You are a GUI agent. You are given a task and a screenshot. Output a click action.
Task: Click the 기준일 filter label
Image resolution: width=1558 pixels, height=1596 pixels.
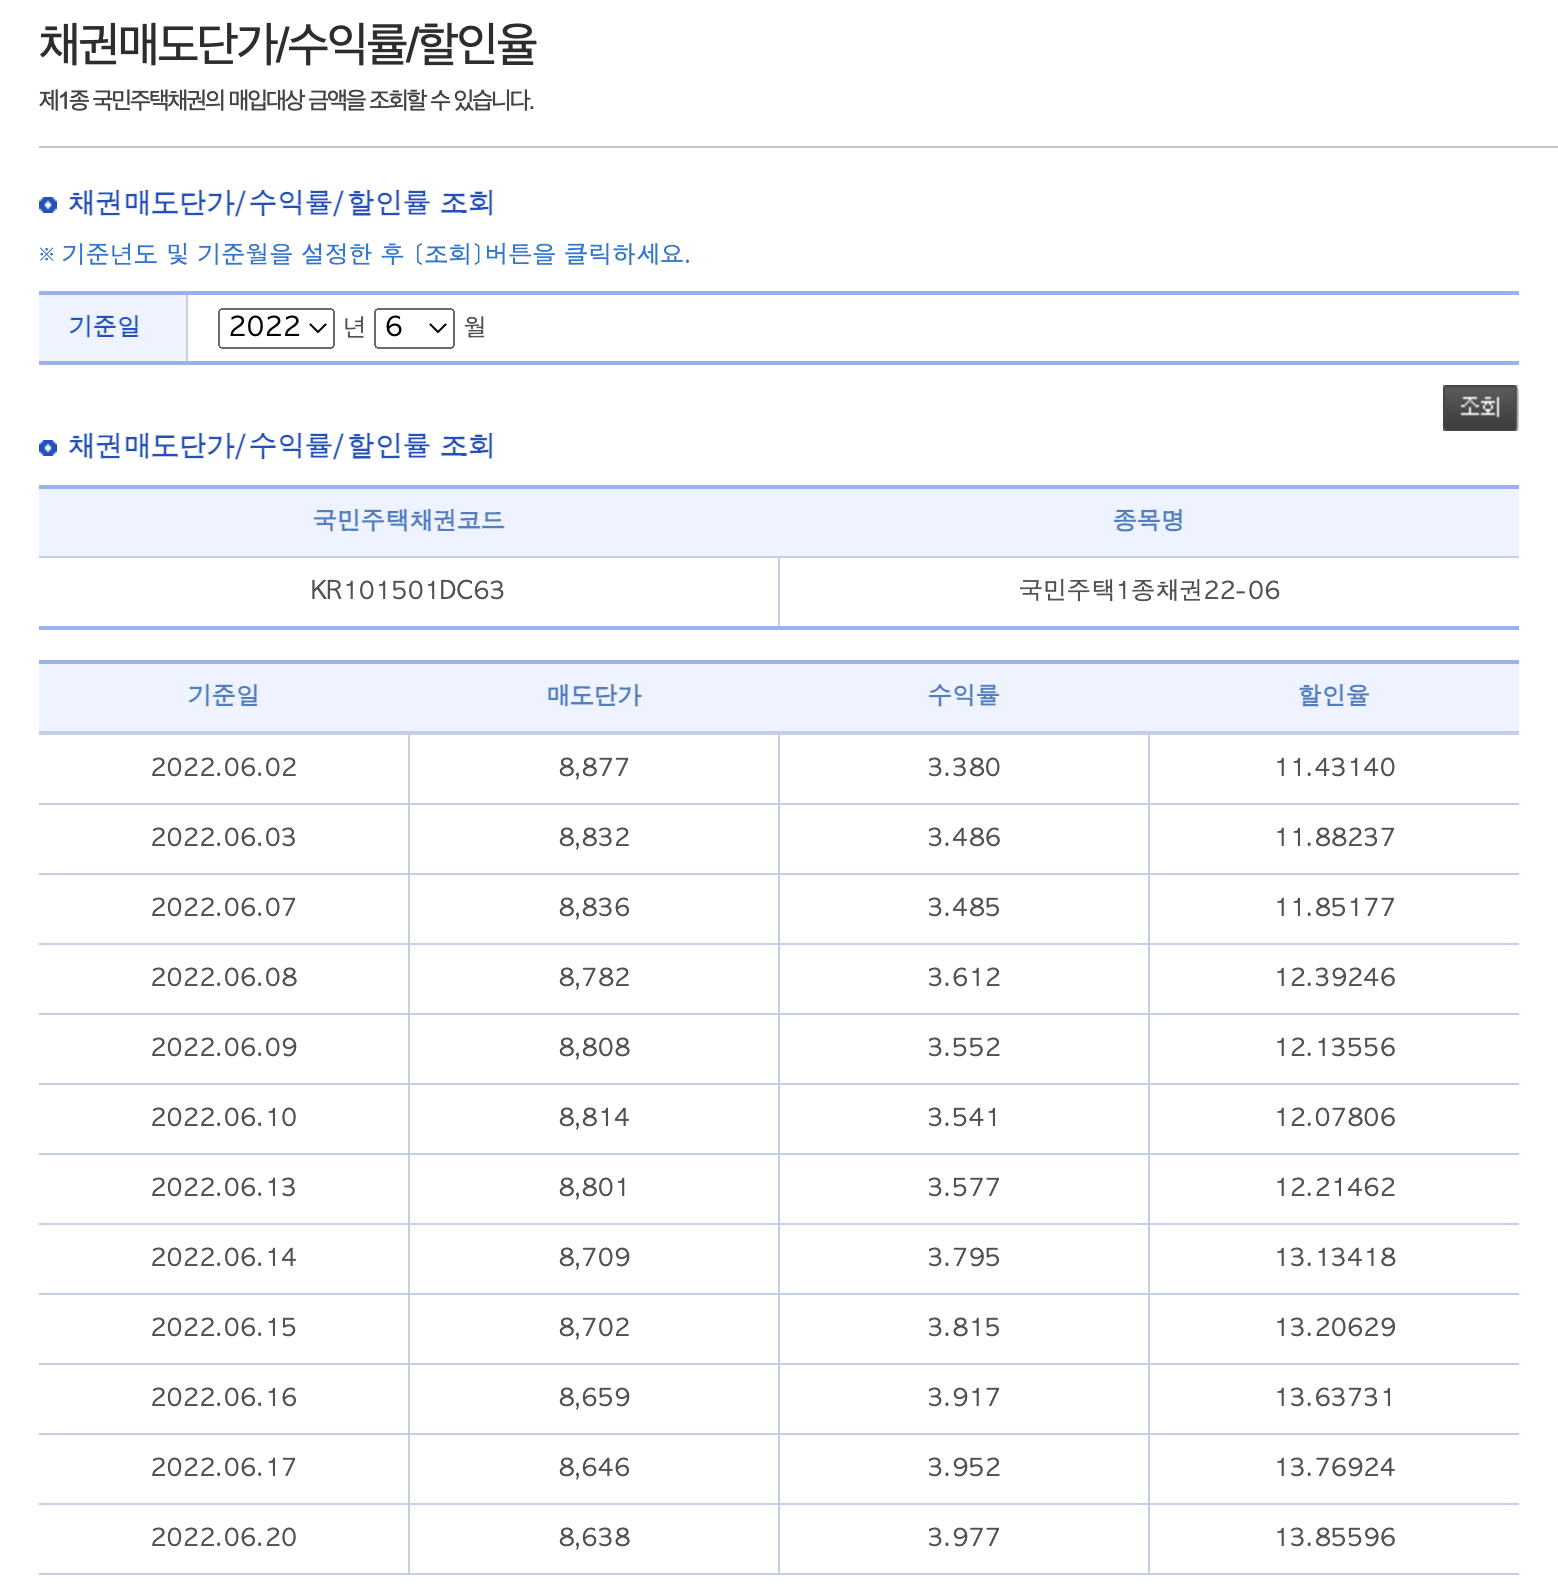tap(104, 327)
